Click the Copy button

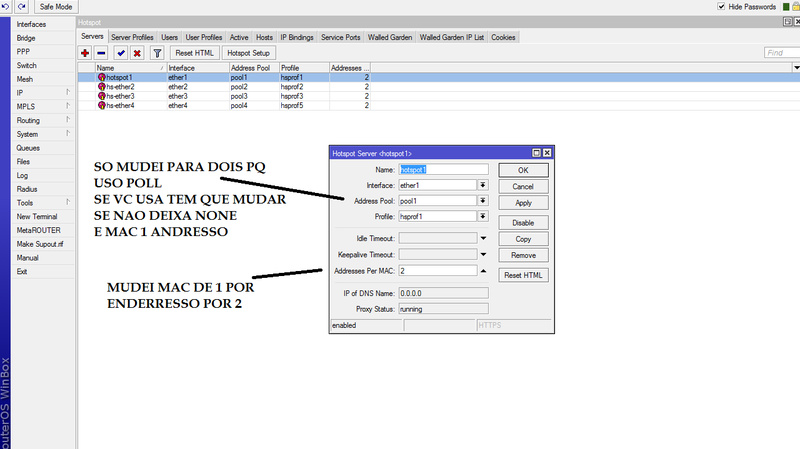pos(523,239)
